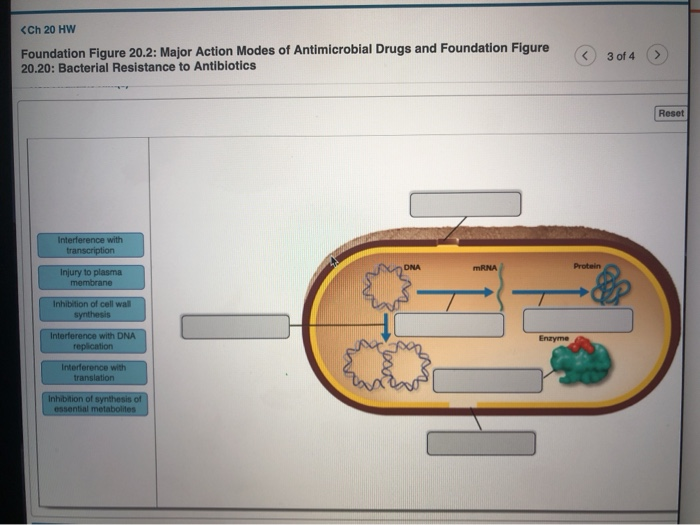This screenshot has height=525, width=700.
Task: Click the green enzyme molecule graphic
Action: coord(579,361)
